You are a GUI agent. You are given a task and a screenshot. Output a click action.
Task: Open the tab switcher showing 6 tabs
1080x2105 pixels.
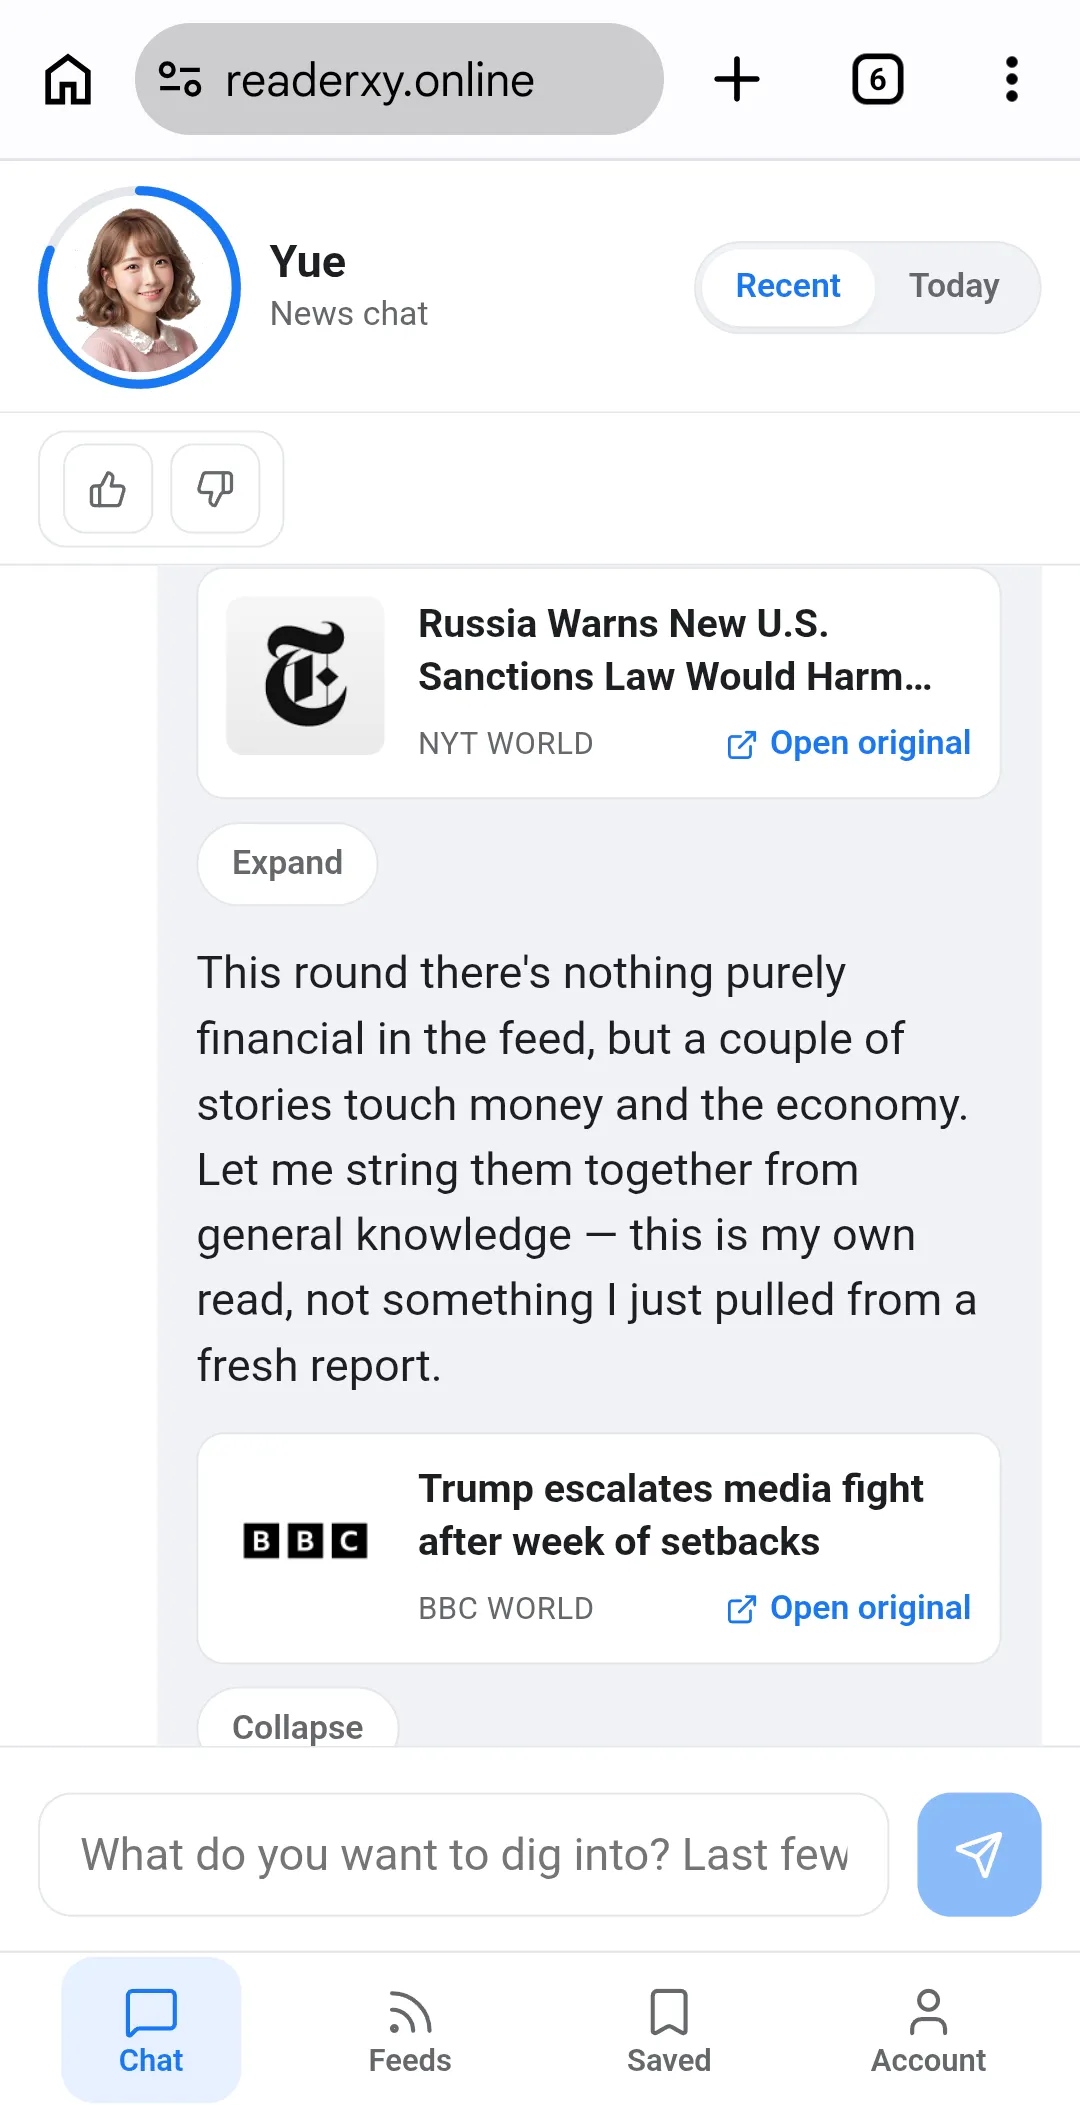click(x=877, y=80)
